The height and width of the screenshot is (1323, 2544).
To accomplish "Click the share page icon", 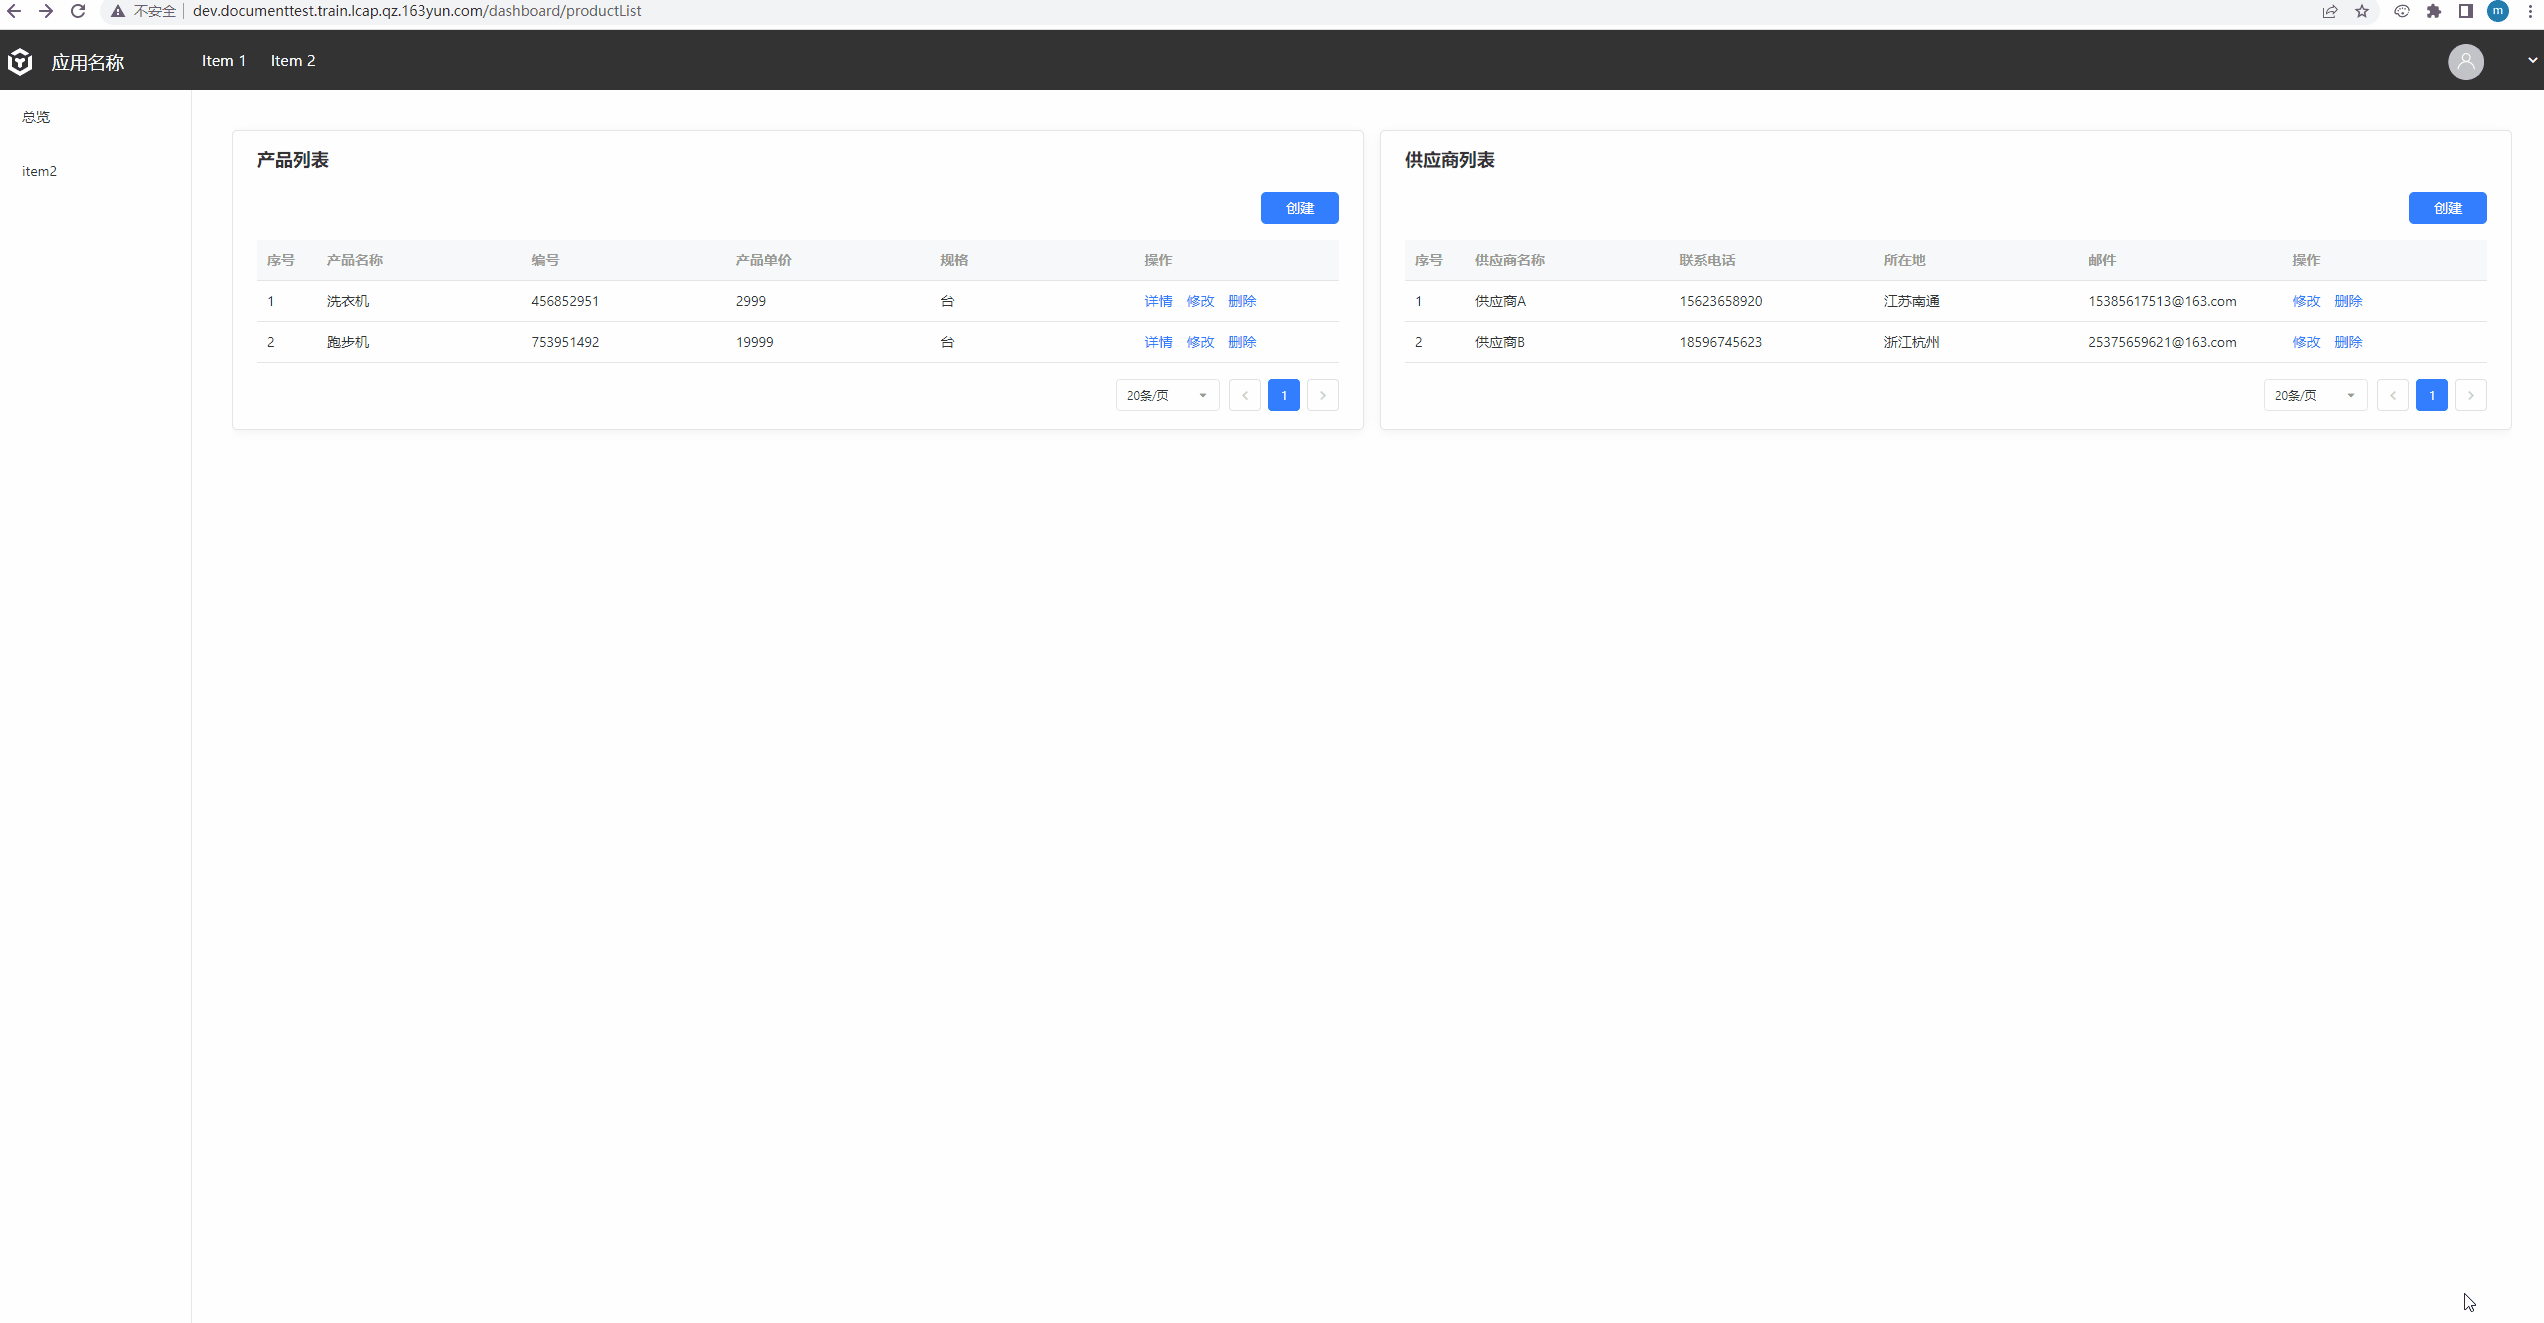I will [2330, 11].
